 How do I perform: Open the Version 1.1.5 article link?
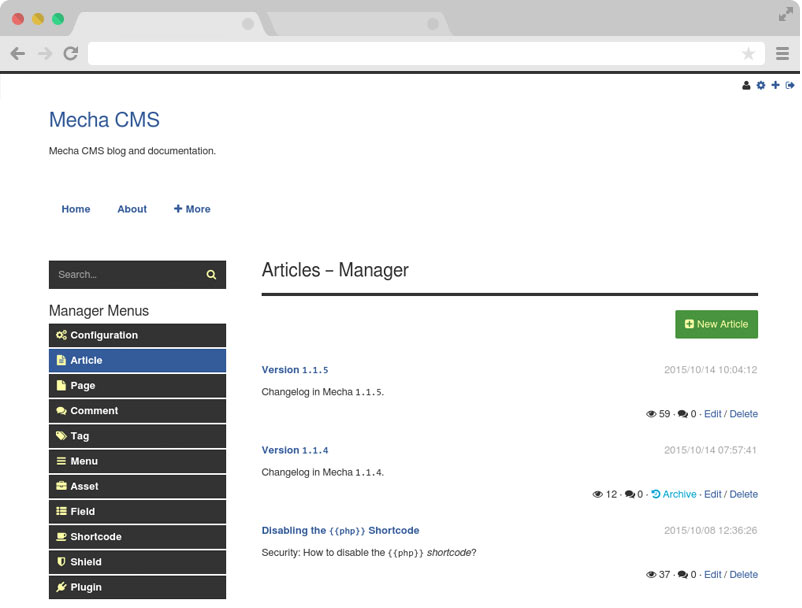(x=295, y=370)
